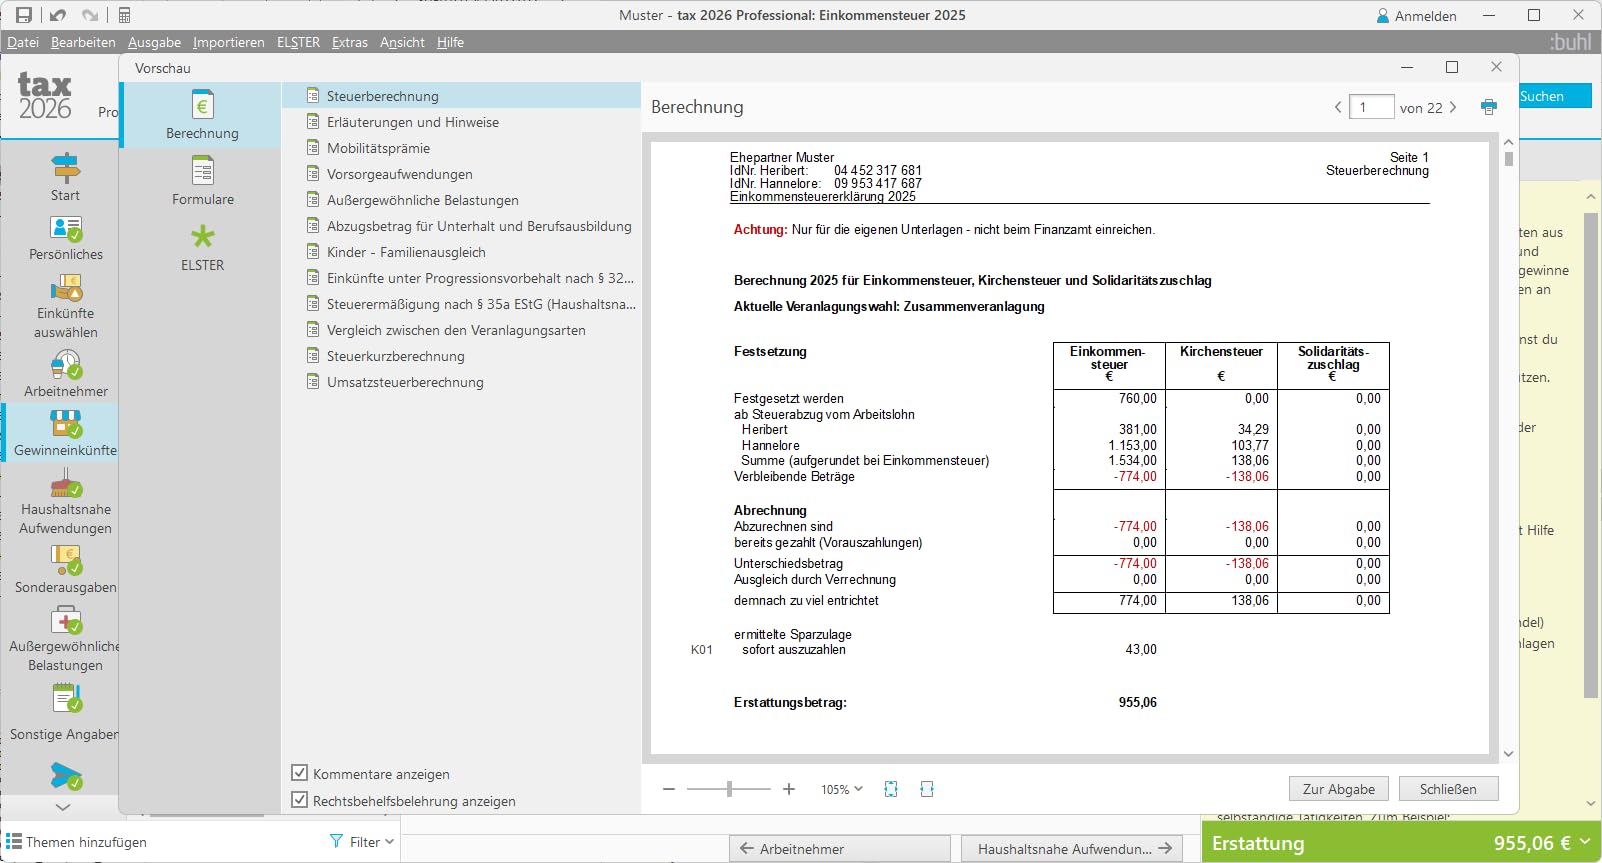The width and height of the screenshot is (1602, 863).
Task: Click the preview vertical scrollbar thumb
Action: 1508,158
